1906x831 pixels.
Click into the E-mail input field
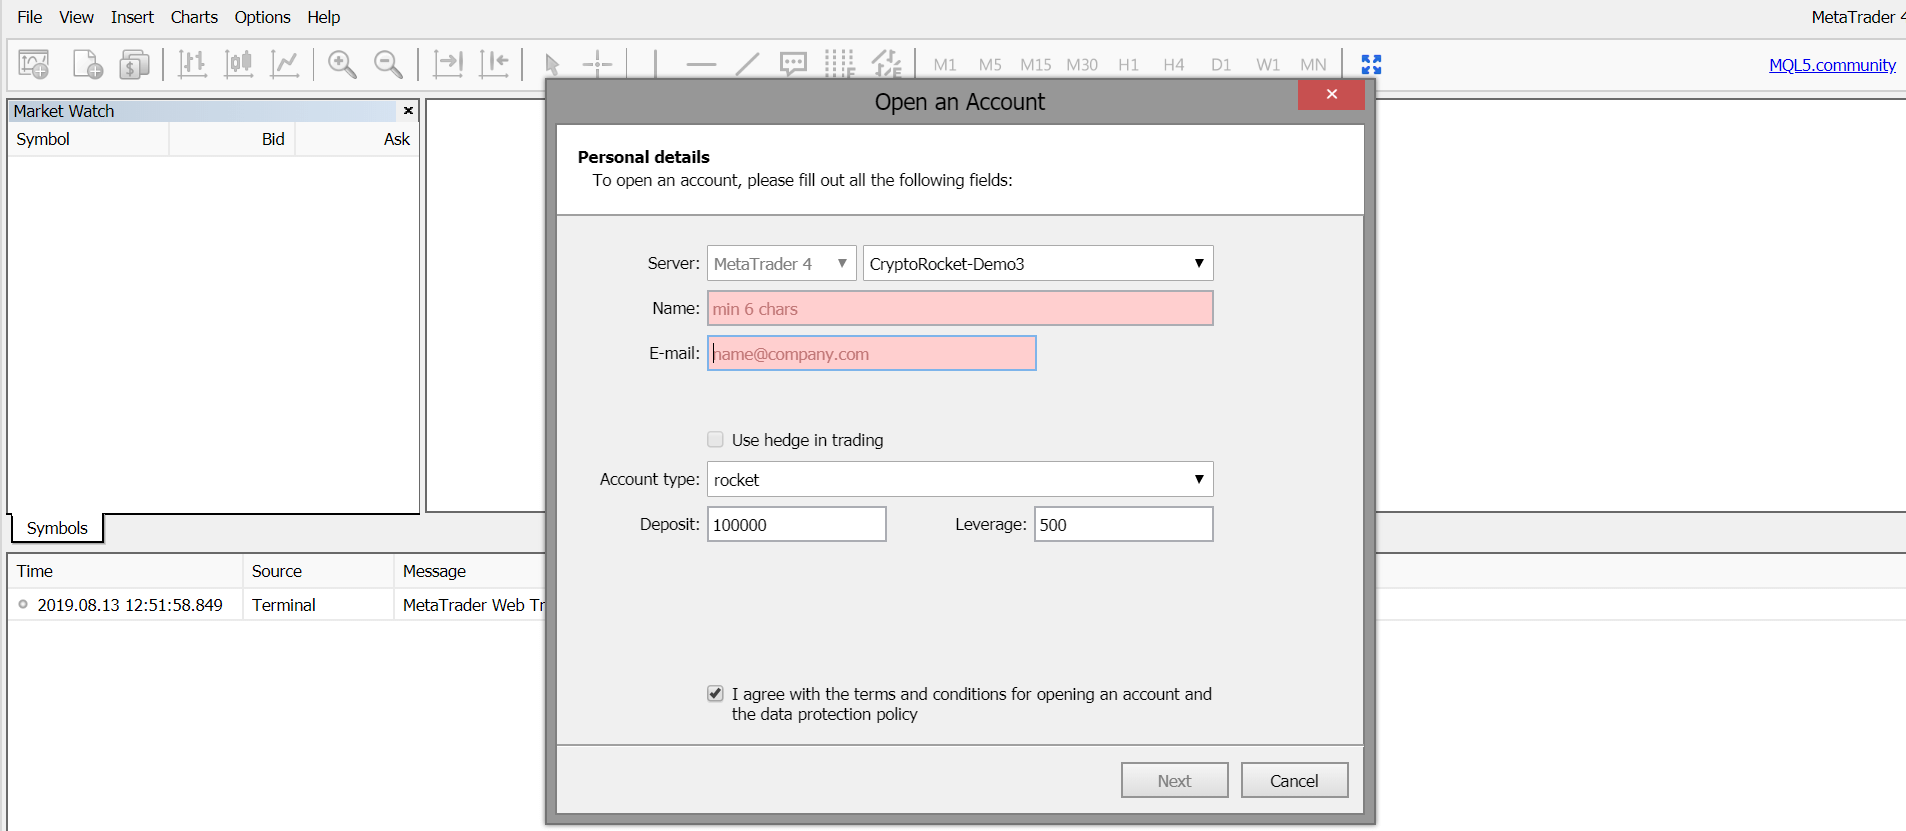click(x=872, y=354)
